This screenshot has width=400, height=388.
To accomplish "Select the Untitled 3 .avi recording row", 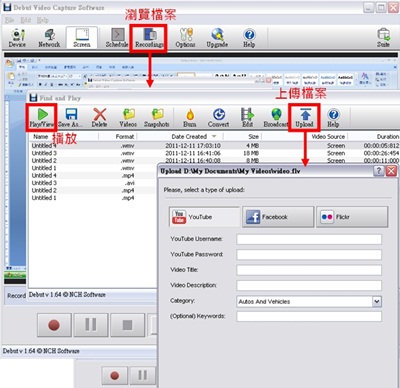I will point(93,183).
